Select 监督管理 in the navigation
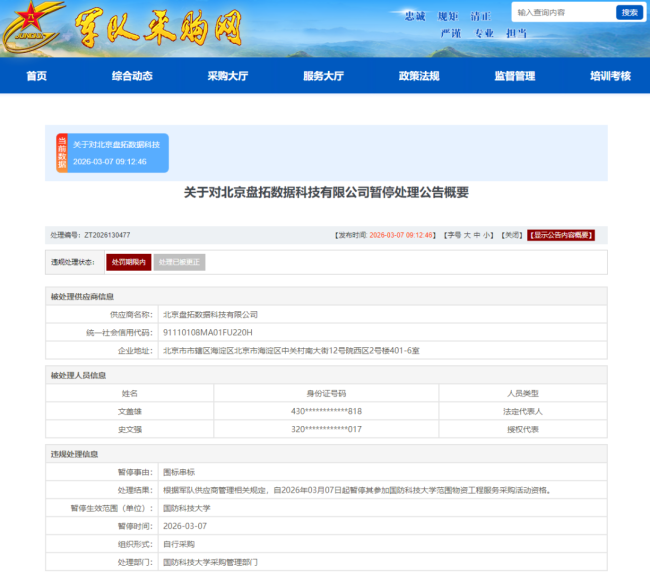 click(515, 76)
